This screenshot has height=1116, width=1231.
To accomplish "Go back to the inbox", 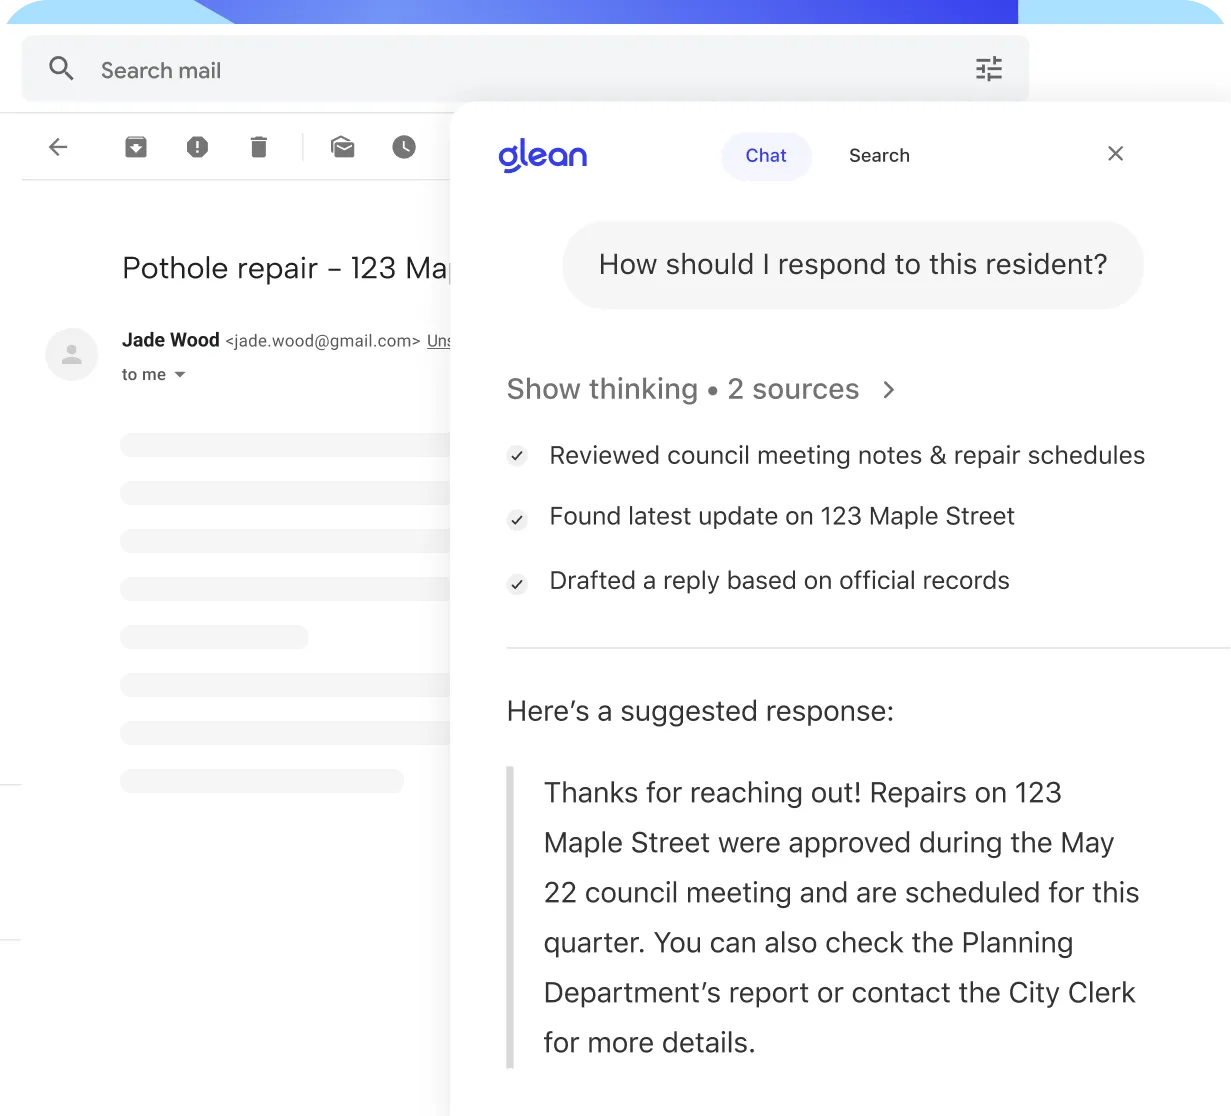I will click(x=58, y=146).
